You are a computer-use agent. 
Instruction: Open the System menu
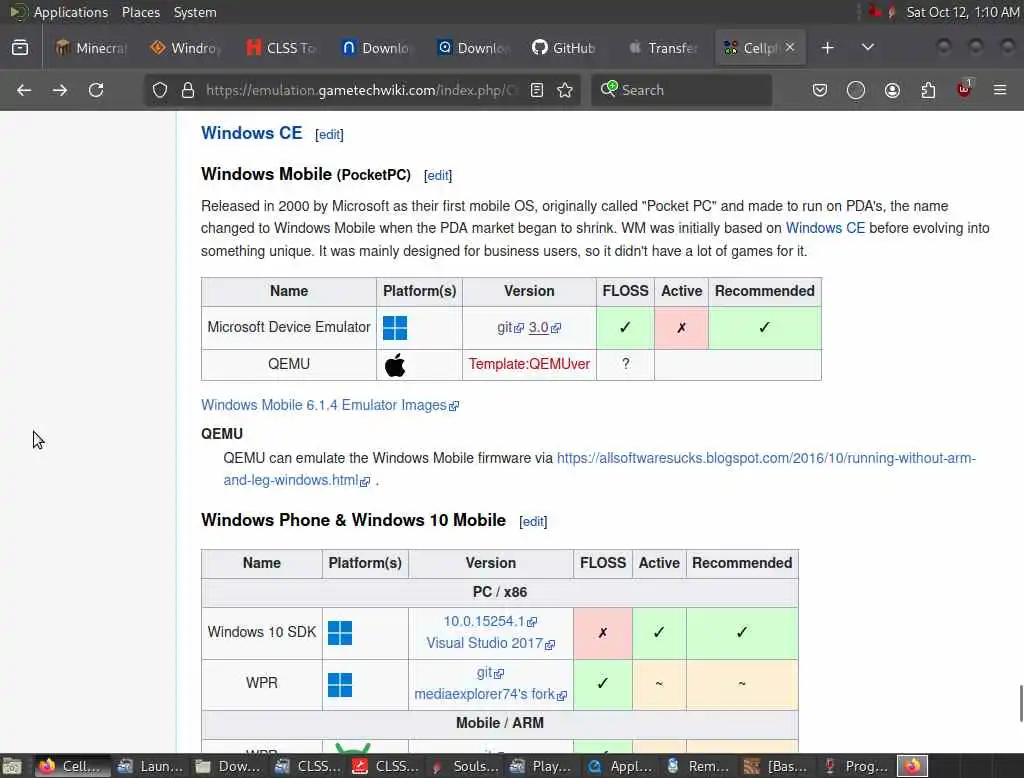tap(195, 12)
